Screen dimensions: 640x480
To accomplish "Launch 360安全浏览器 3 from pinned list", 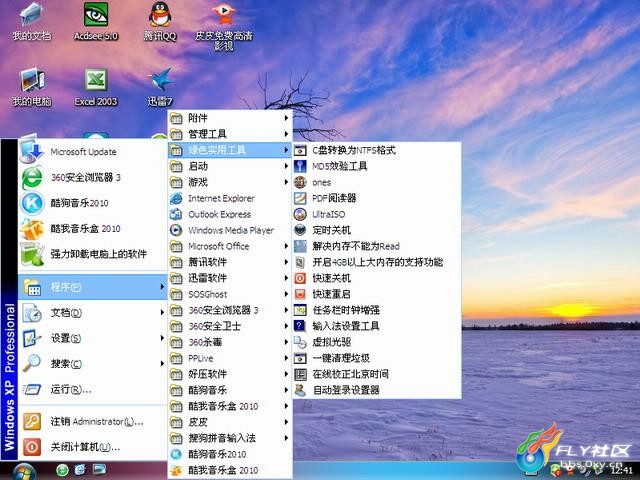I will tap(93, 177).
